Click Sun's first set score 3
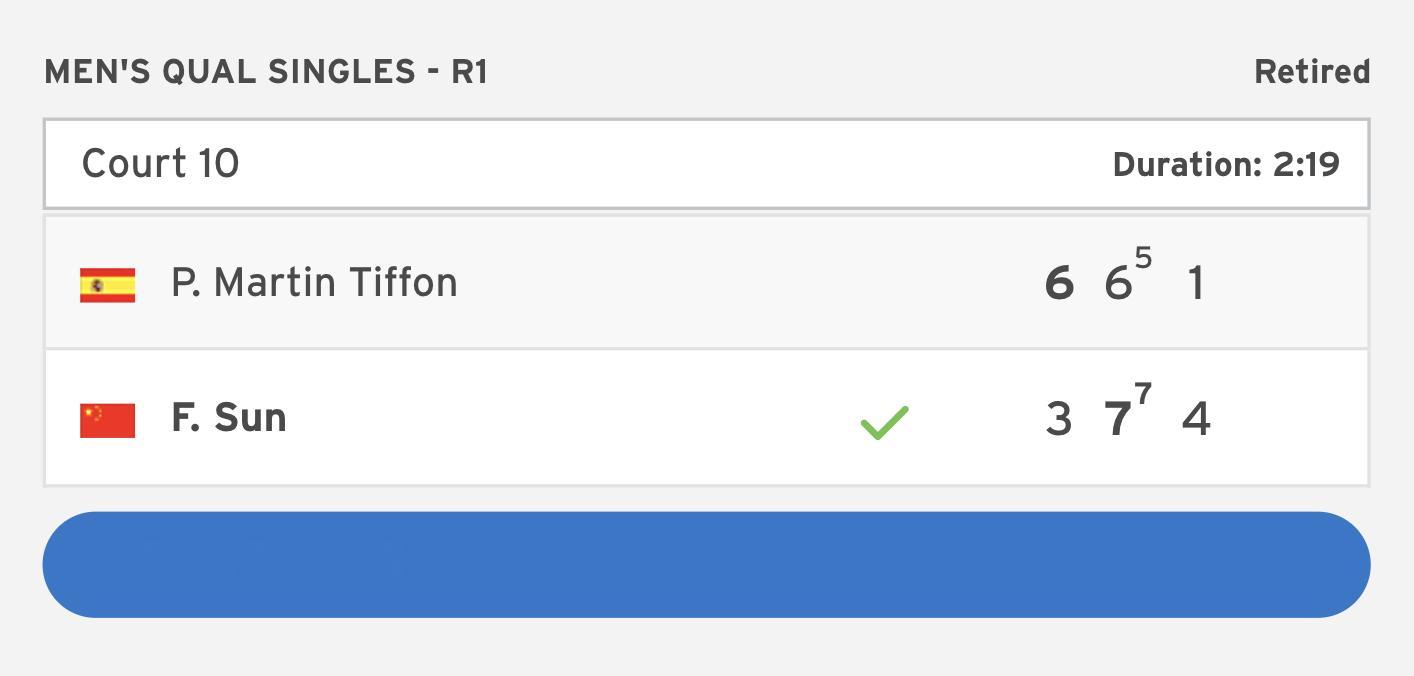The width and height of the screenshot is (1414, 676). 1058,419
